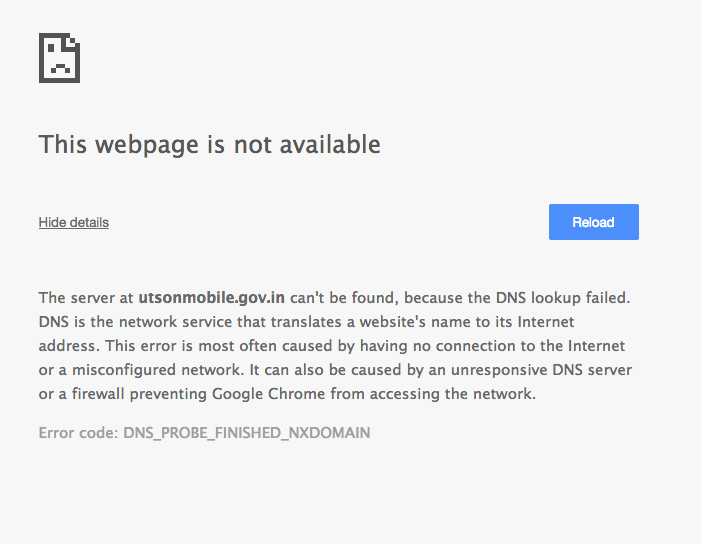This screenshot has height=544, width=701.
Task: Click the "This webpage is not available" heading
Action: (209, 144)
